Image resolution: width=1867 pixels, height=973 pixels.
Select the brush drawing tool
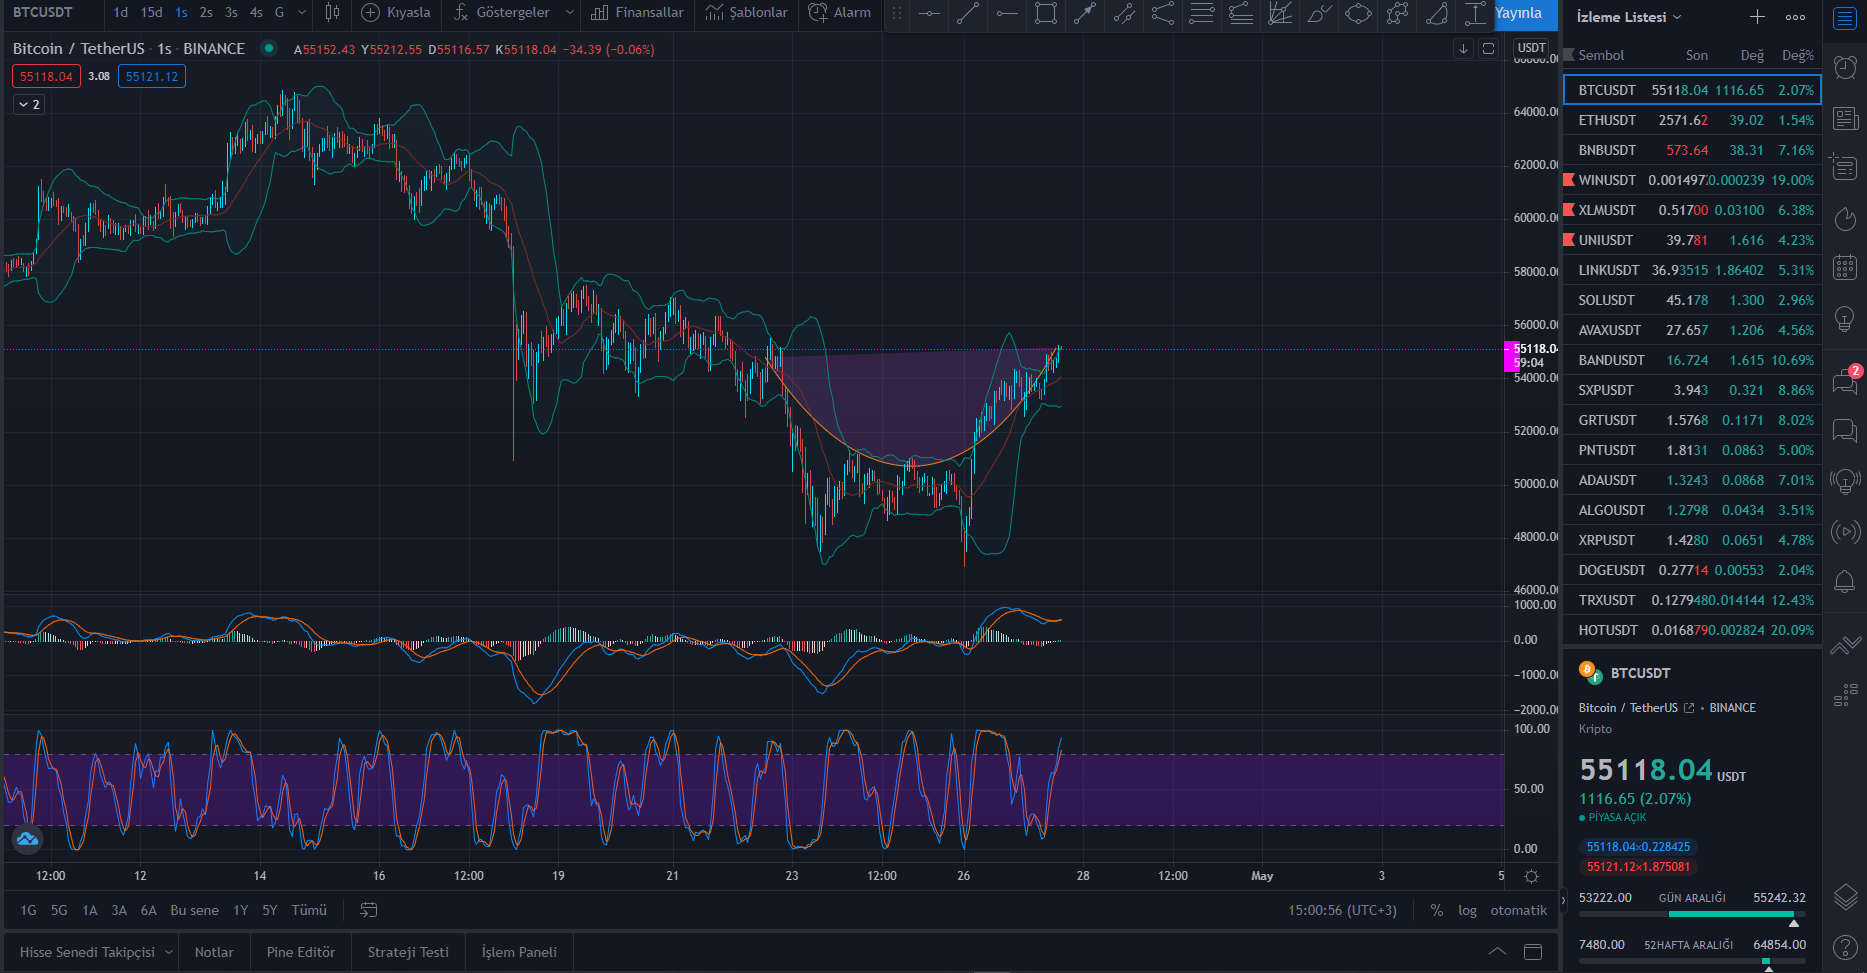point(1319,14)
